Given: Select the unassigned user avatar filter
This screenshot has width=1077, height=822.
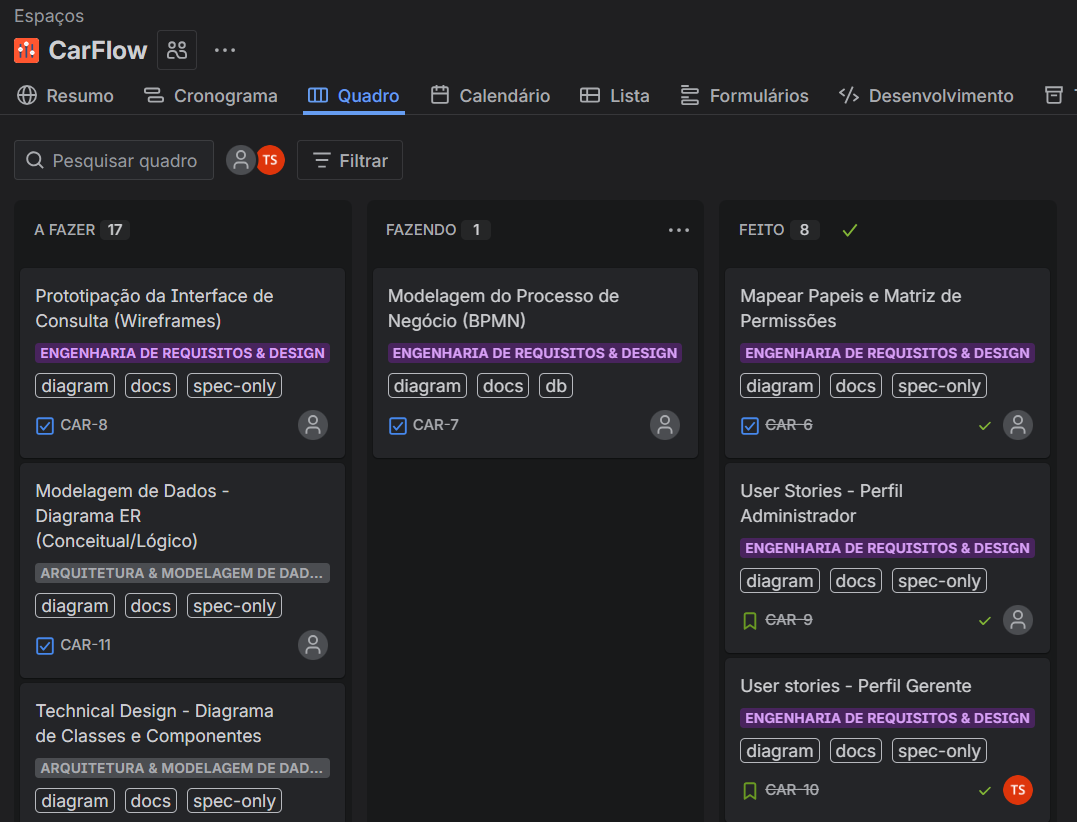Looking at the screenshot, I should tap(240, 160).
